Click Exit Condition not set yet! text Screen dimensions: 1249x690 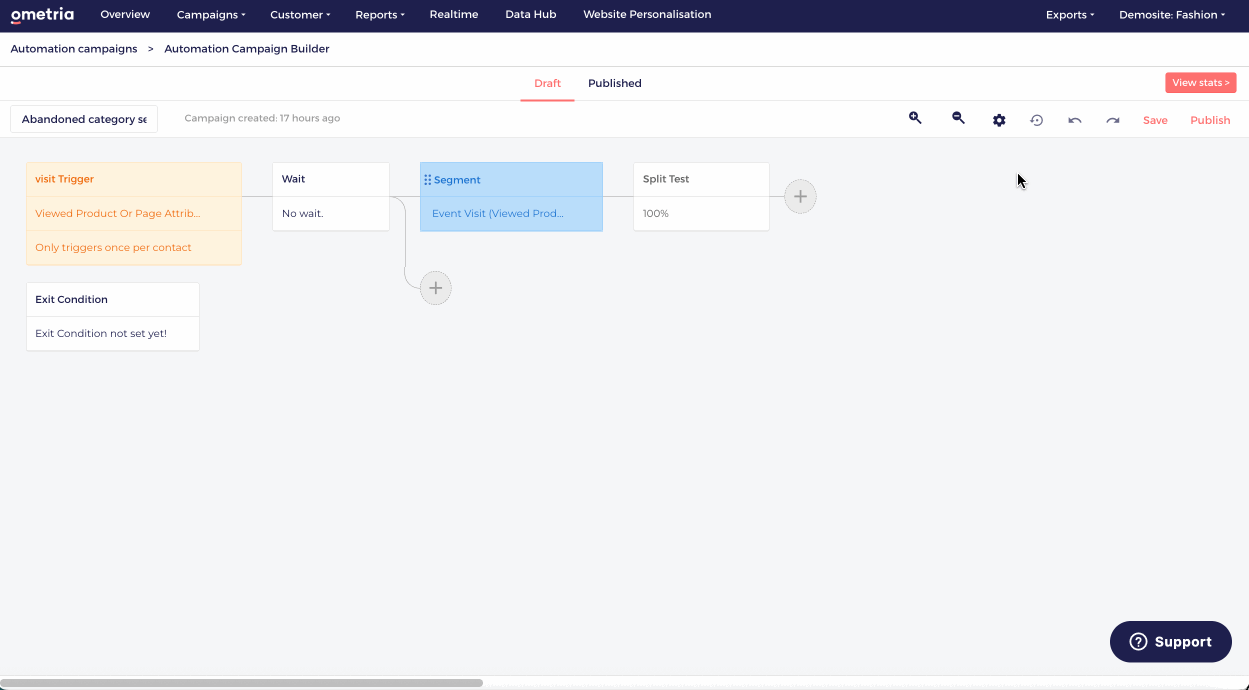click(x=101, y=334)
